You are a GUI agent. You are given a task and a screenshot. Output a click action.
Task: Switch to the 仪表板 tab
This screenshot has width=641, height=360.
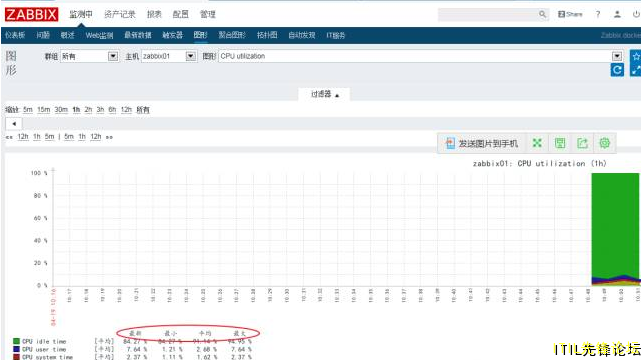point(15,35)
